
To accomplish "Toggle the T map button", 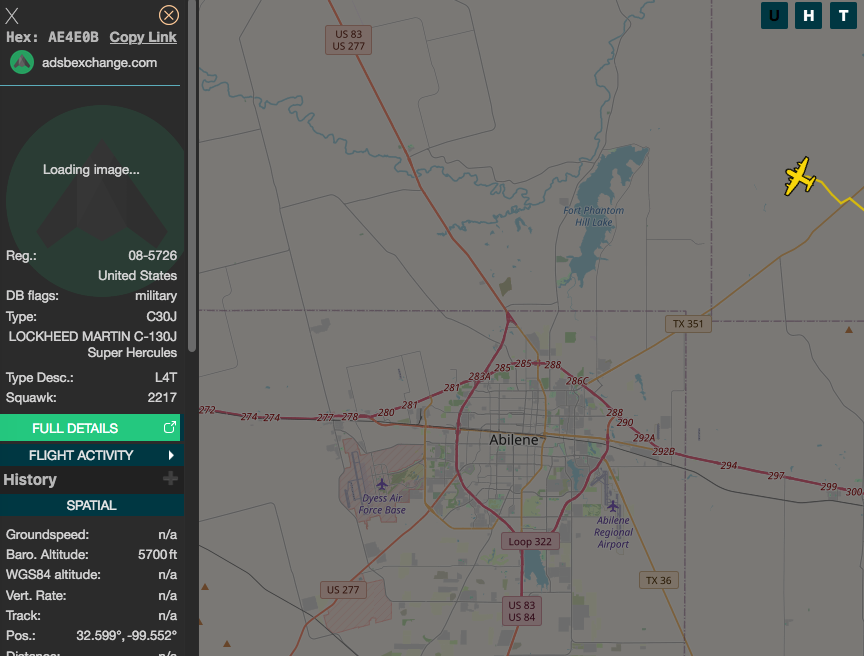I will pos(843,15).
